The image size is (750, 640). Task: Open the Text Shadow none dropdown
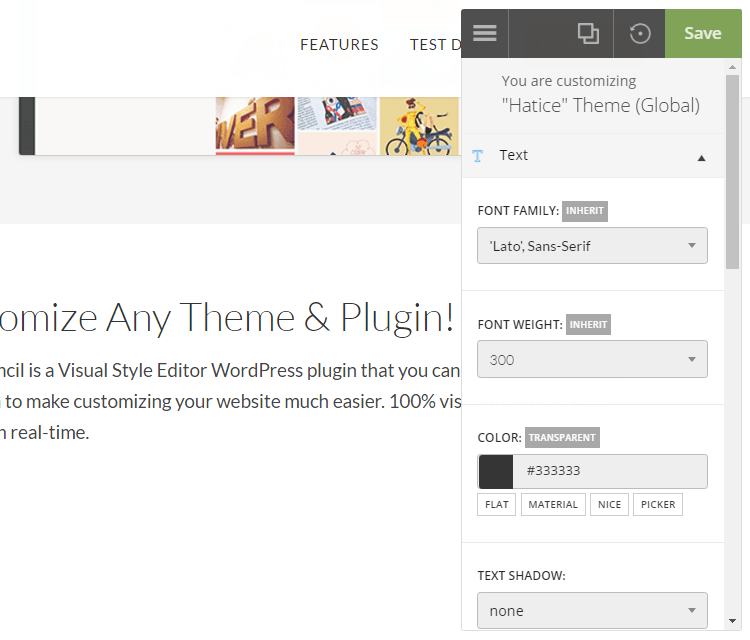click(x=592, y=610)
